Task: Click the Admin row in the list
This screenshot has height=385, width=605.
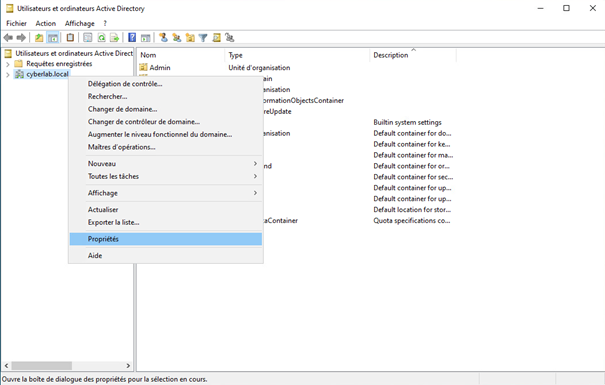Action: [x=160, y=68]
